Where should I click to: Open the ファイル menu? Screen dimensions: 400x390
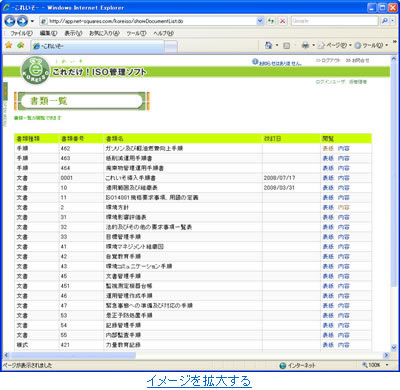[21, 33]
